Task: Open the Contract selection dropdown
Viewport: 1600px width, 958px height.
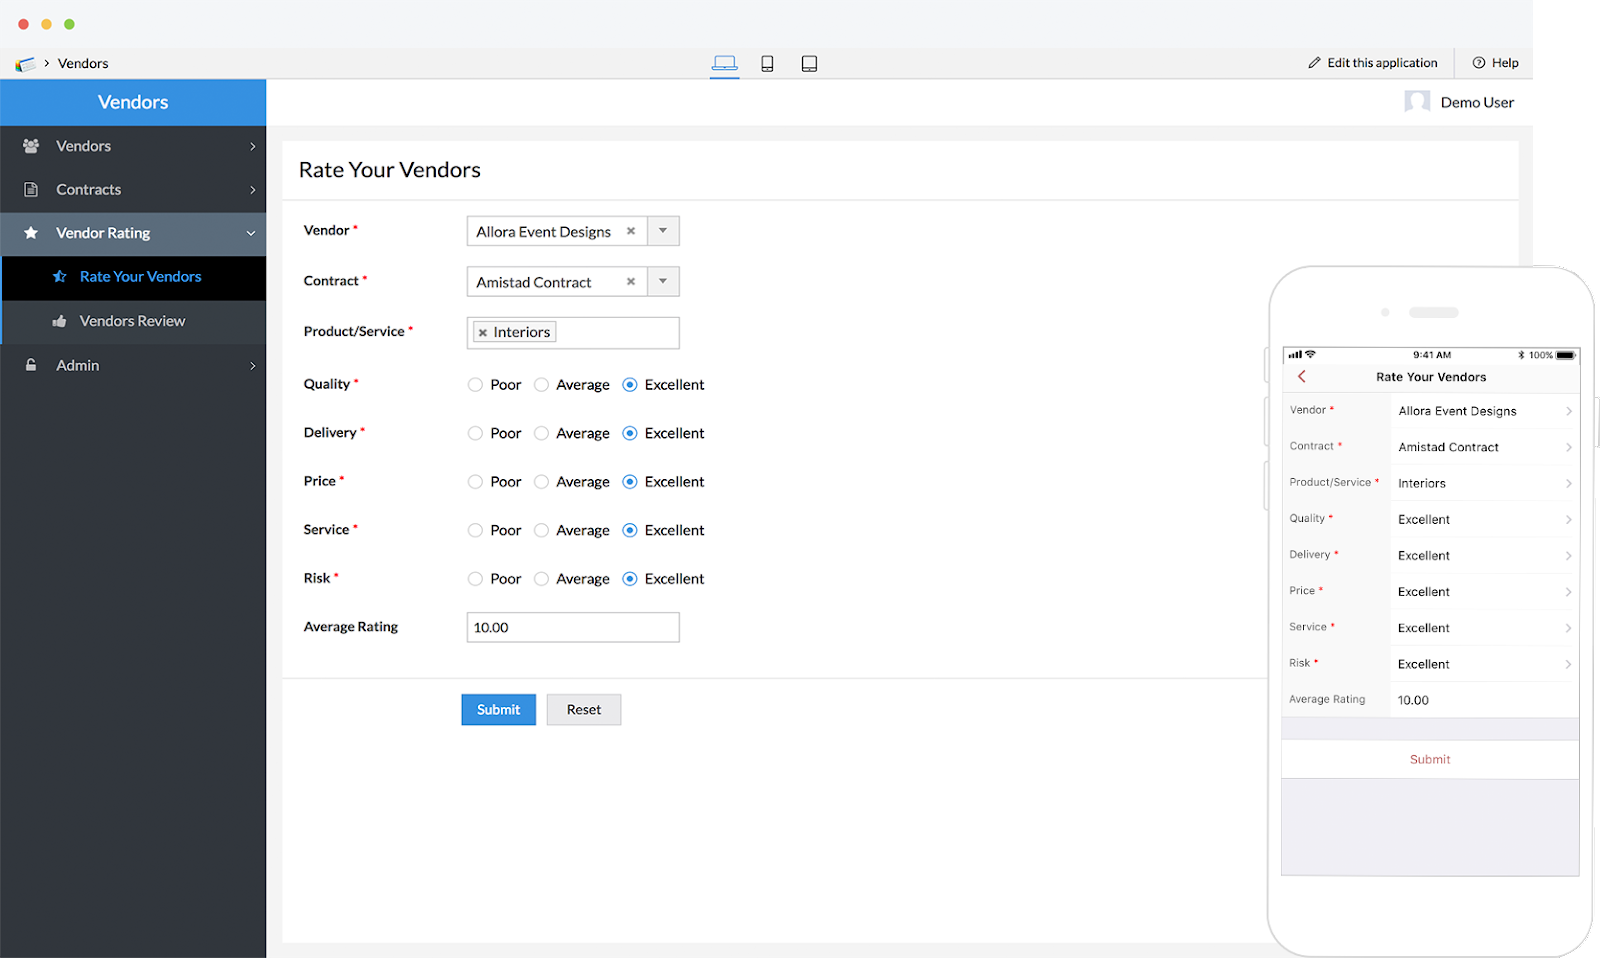Action: (662, 281)
